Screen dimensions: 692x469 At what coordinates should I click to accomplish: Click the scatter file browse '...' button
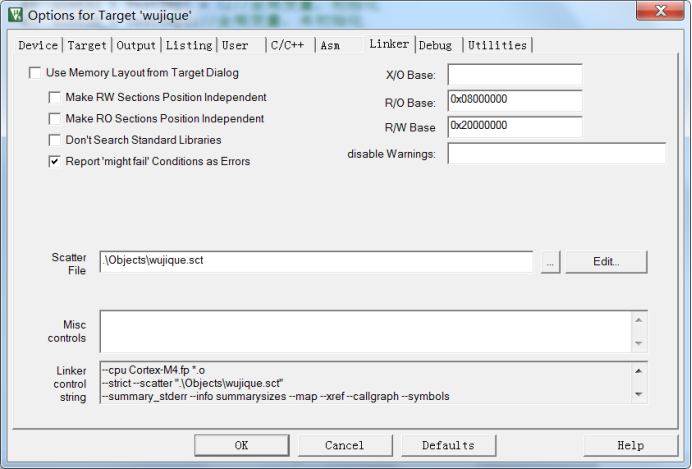click(x=550, y=263)
